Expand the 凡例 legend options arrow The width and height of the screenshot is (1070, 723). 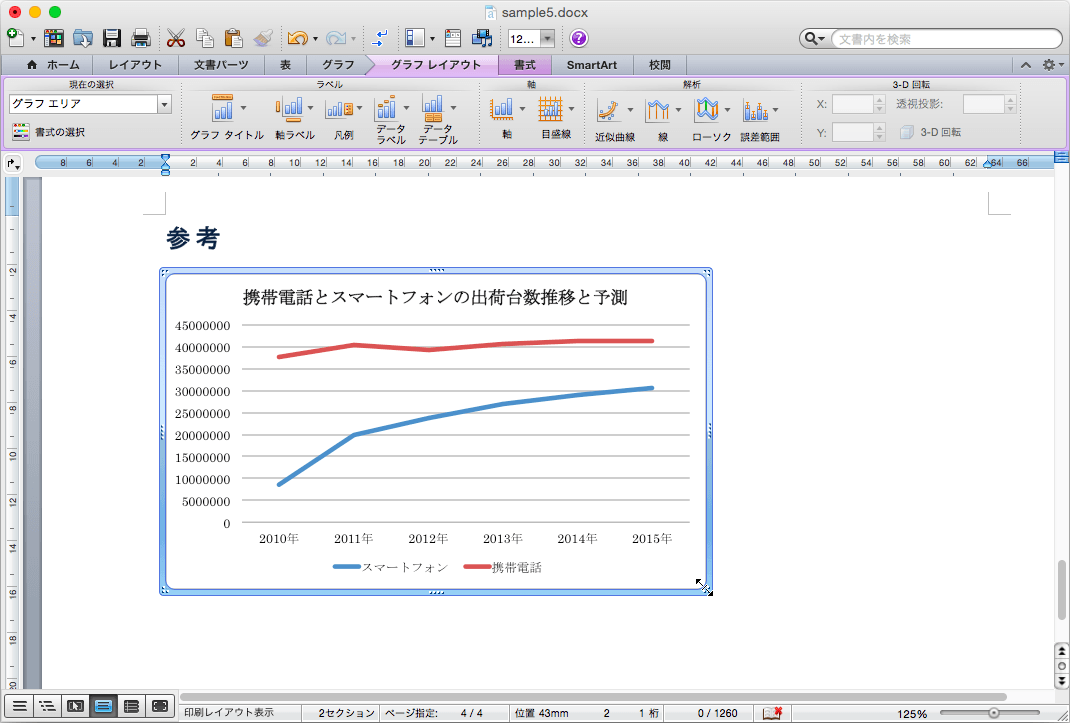359,108
